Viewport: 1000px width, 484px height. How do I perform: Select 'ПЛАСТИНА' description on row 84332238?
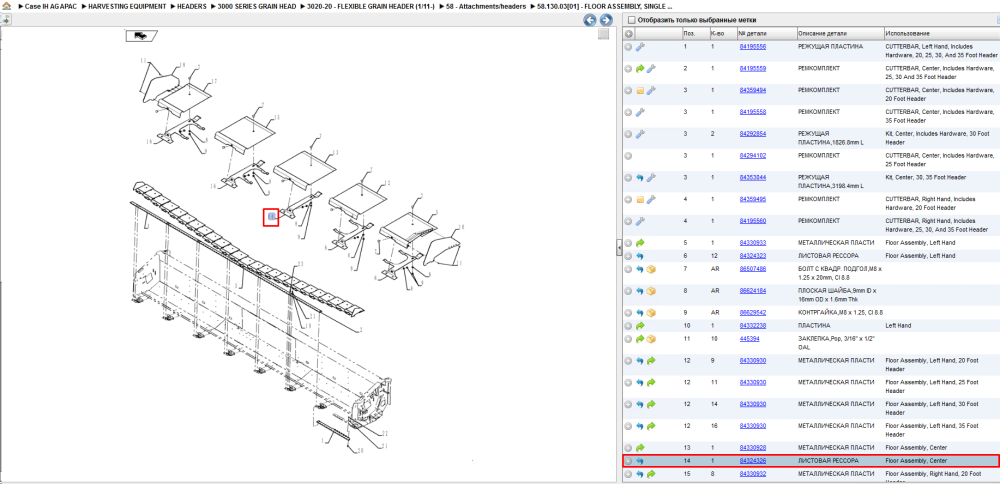point(814,325)
